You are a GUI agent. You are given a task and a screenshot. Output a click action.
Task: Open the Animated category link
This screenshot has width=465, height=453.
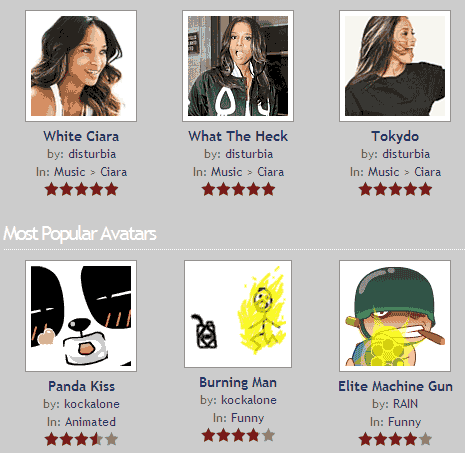click(x=90, y=422)
